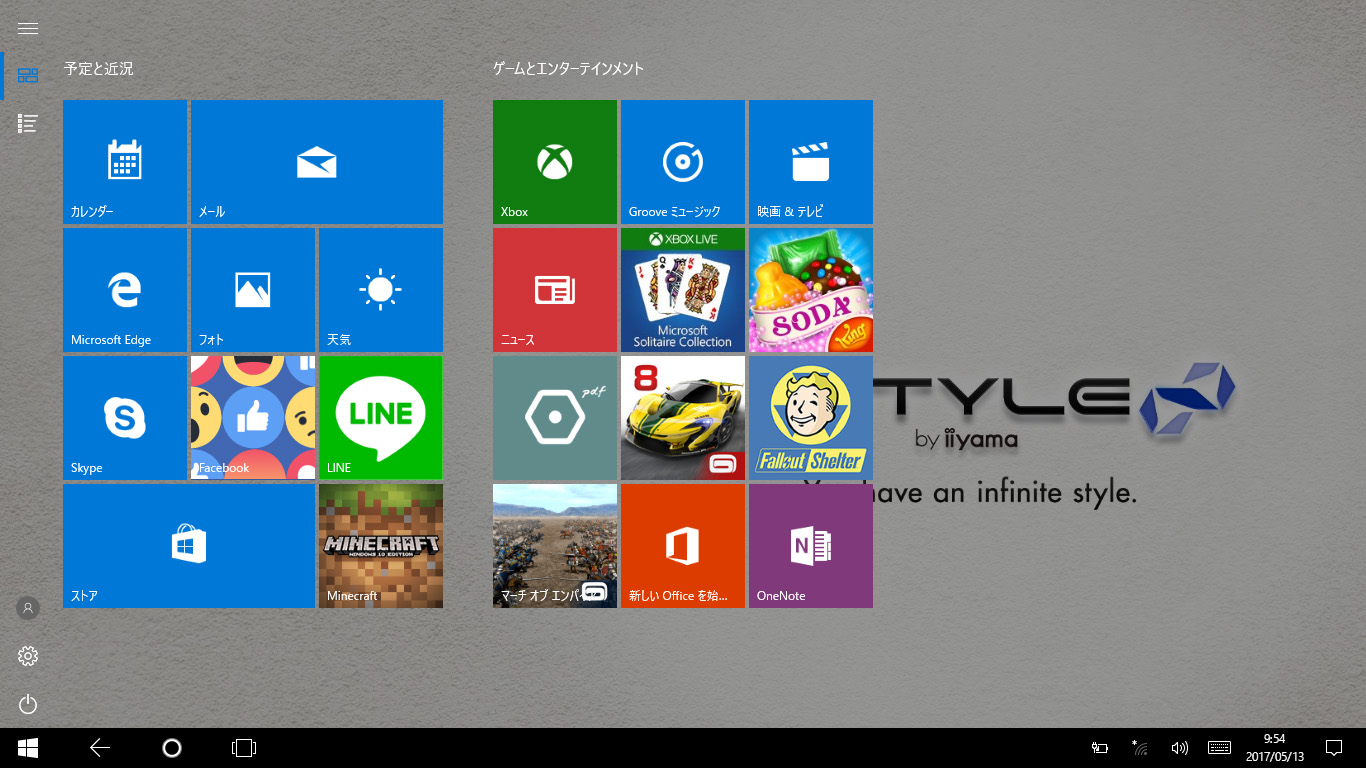Select the 予定と近況 group heading
This screenshot has width=1366, height=768.
[98, 69]
